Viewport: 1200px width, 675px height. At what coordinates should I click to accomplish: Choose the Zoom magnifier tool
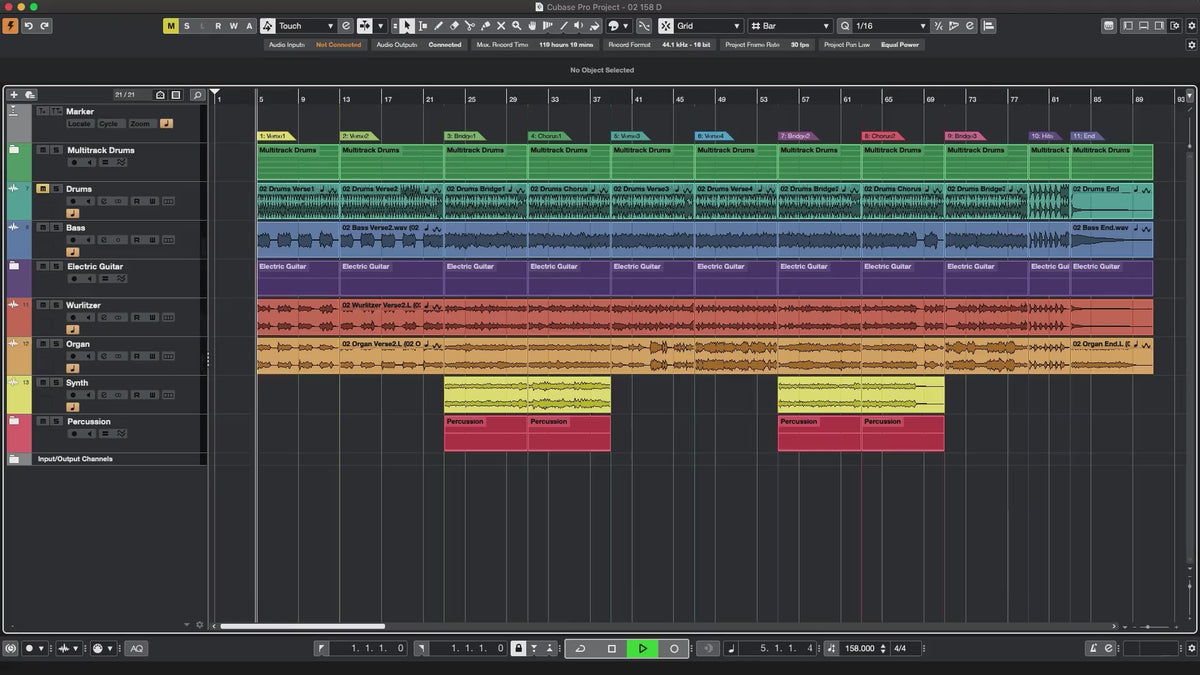tap(516, 26)
